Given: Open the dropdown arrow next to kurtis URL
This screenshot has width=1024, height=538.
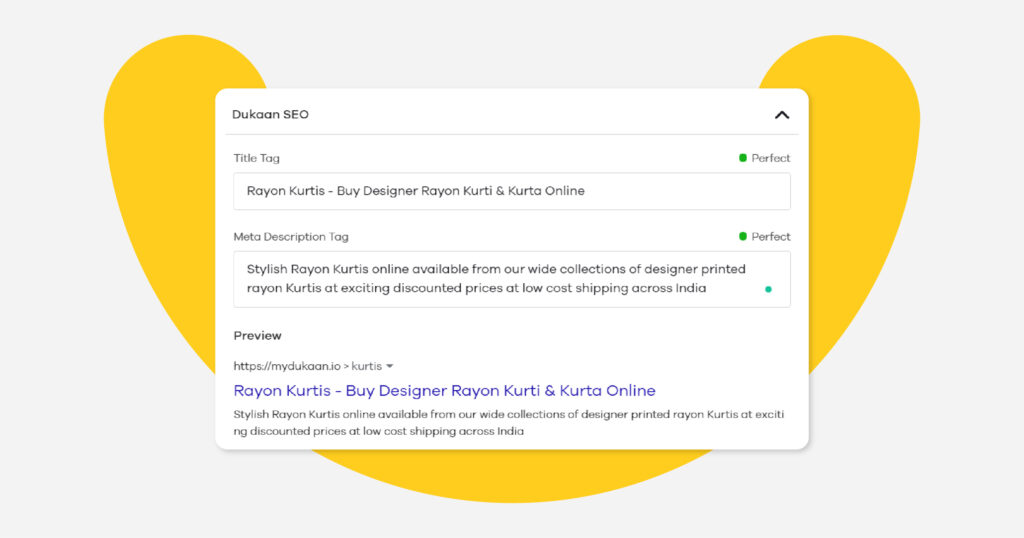Looking at the screenshot, I should 390,366.
